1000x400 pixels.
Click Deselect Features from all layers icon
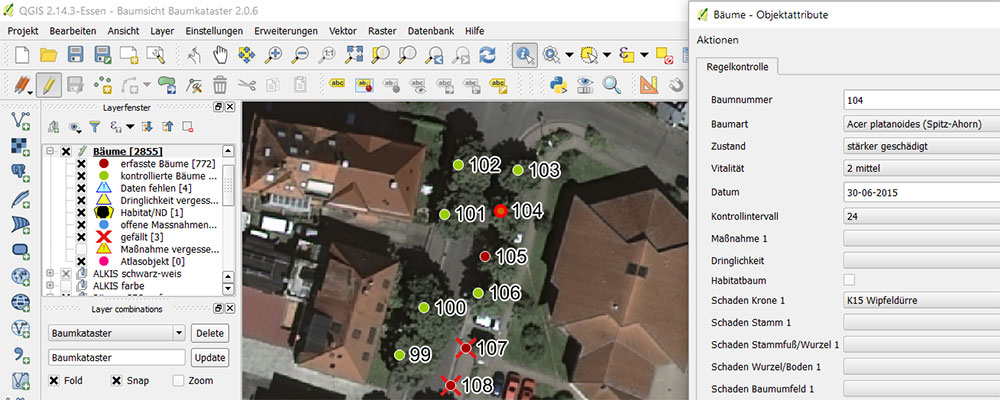664,55
